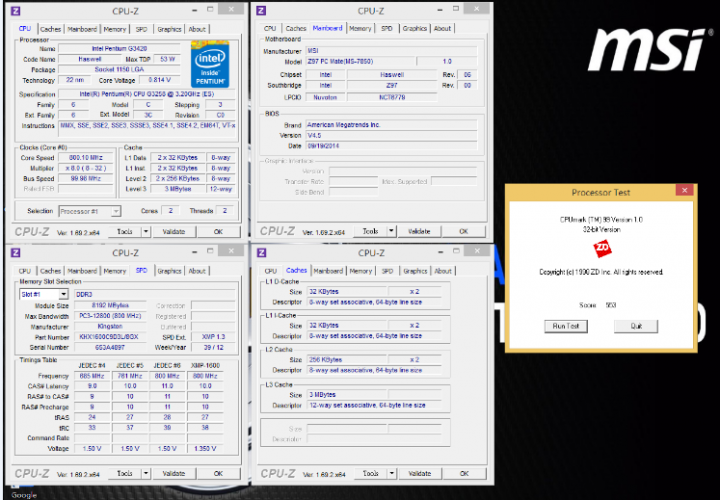This screenshot has height=500, width=720.
Task: Open the Memory tab in the SPD window
Action: click(x=114, y=271)
